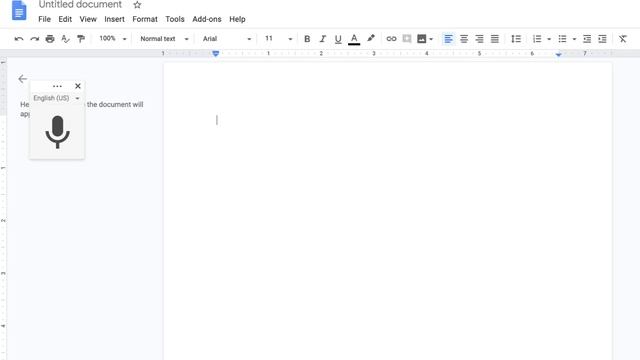This screenshot has width=640, height=360.
Task: Set left text alignment
Action: (448, 39)
